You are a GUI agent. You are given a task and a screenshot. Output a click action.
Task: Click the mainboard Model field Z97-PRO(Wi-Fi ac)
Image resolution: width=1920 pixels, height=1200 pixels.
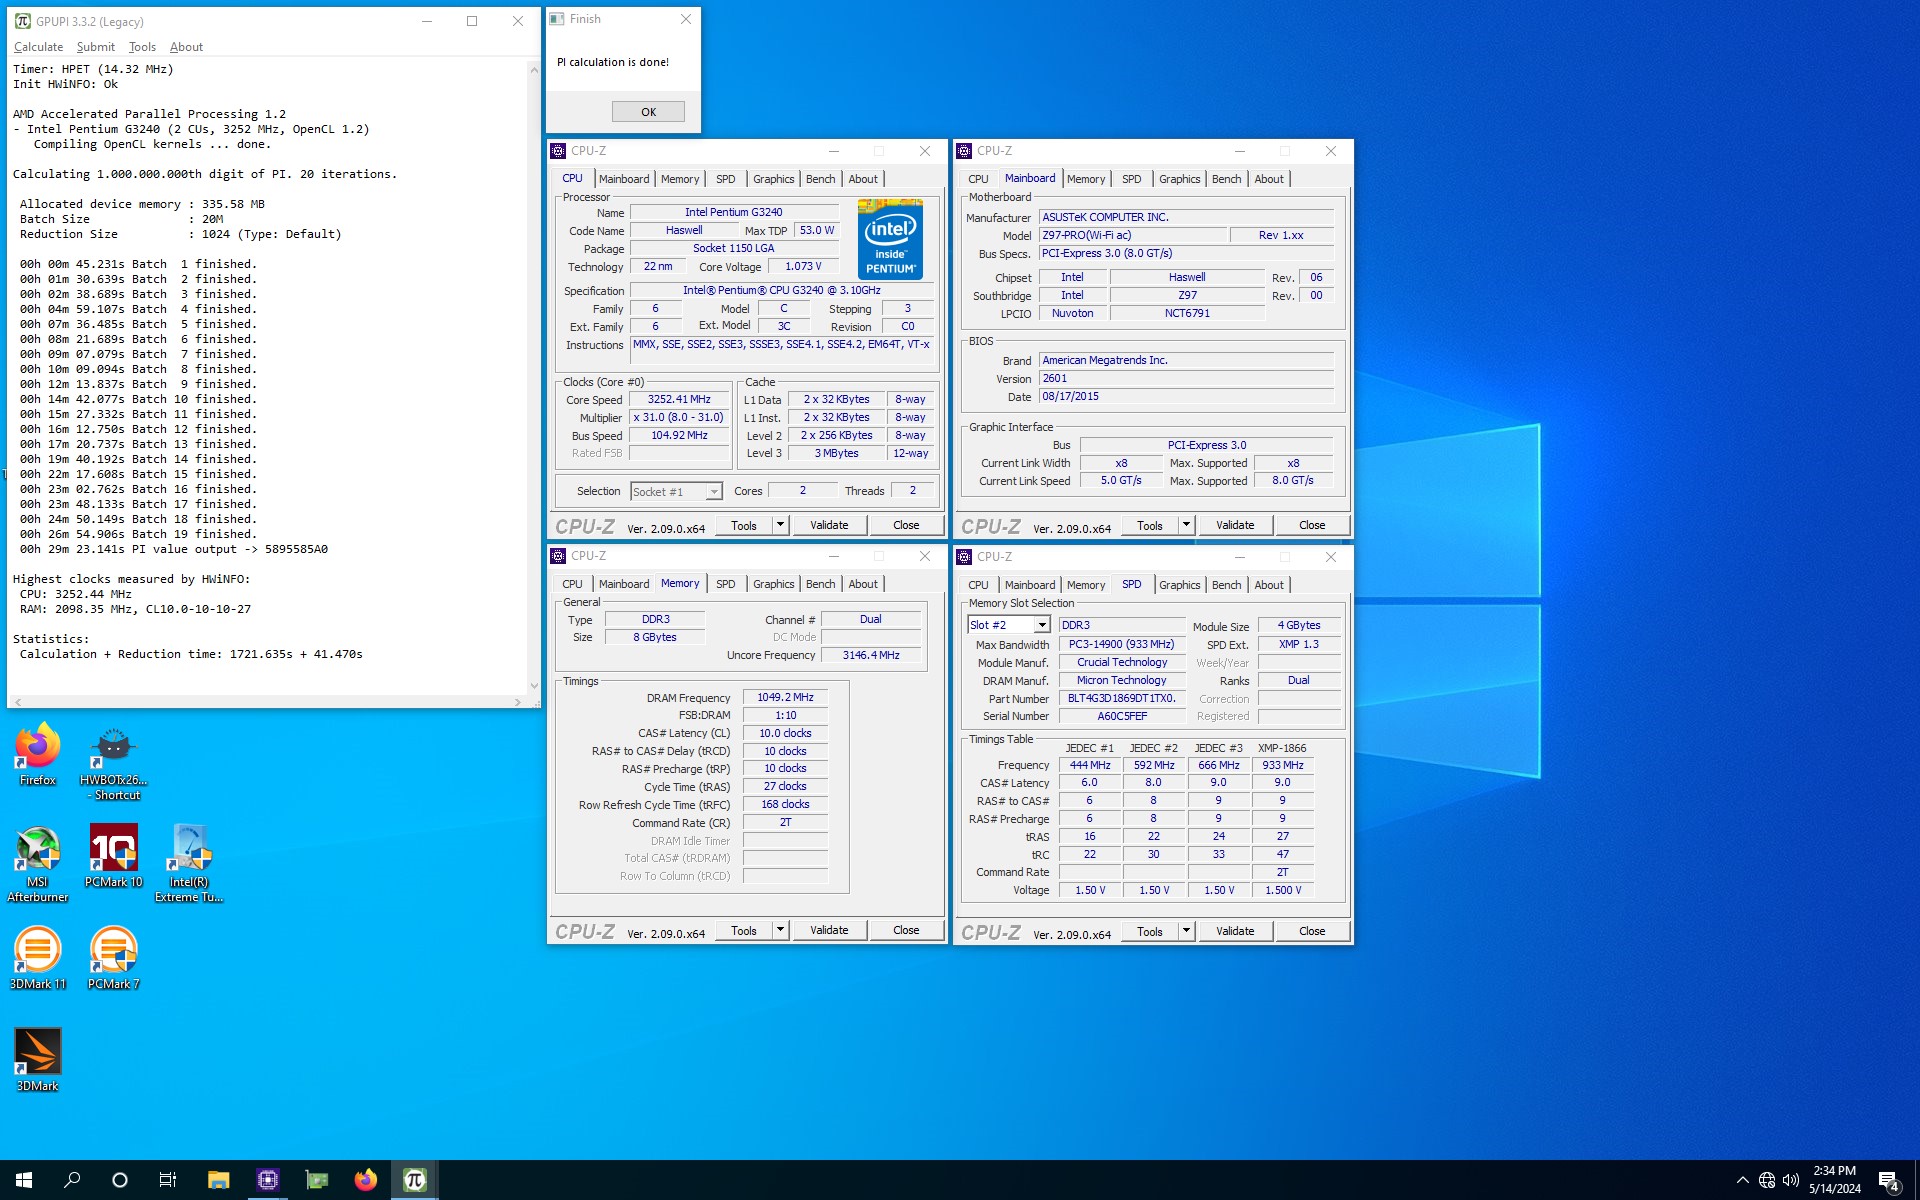[x=1132, y=235]
